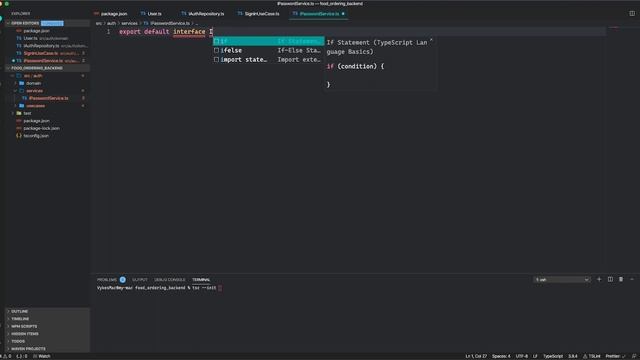The image size is (640, 360).
Task: Click the 'auth' breadcrumb segment
Action: [111, 23]
